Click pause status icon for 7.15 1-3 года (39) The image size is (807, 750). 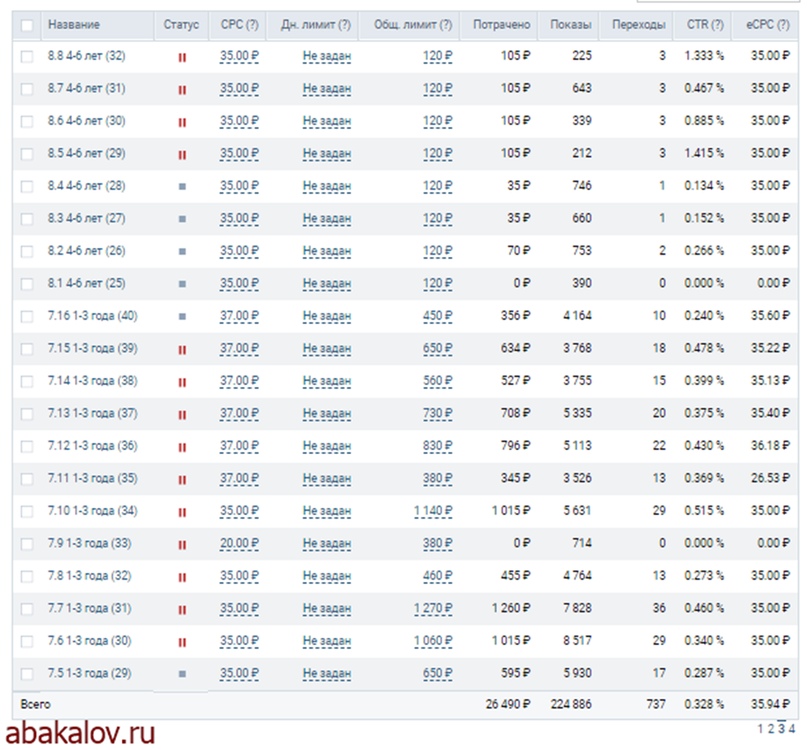coord(182,350)
